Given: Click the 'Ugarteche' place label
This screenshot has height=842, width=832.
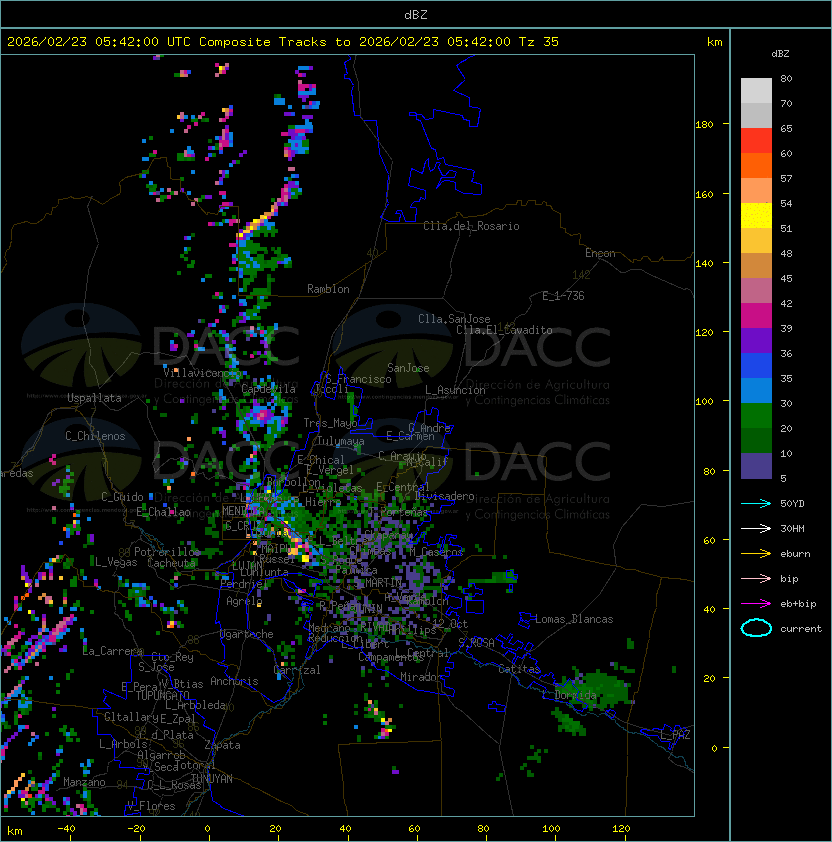Looking at the screenshot, I should pos(247,634).
